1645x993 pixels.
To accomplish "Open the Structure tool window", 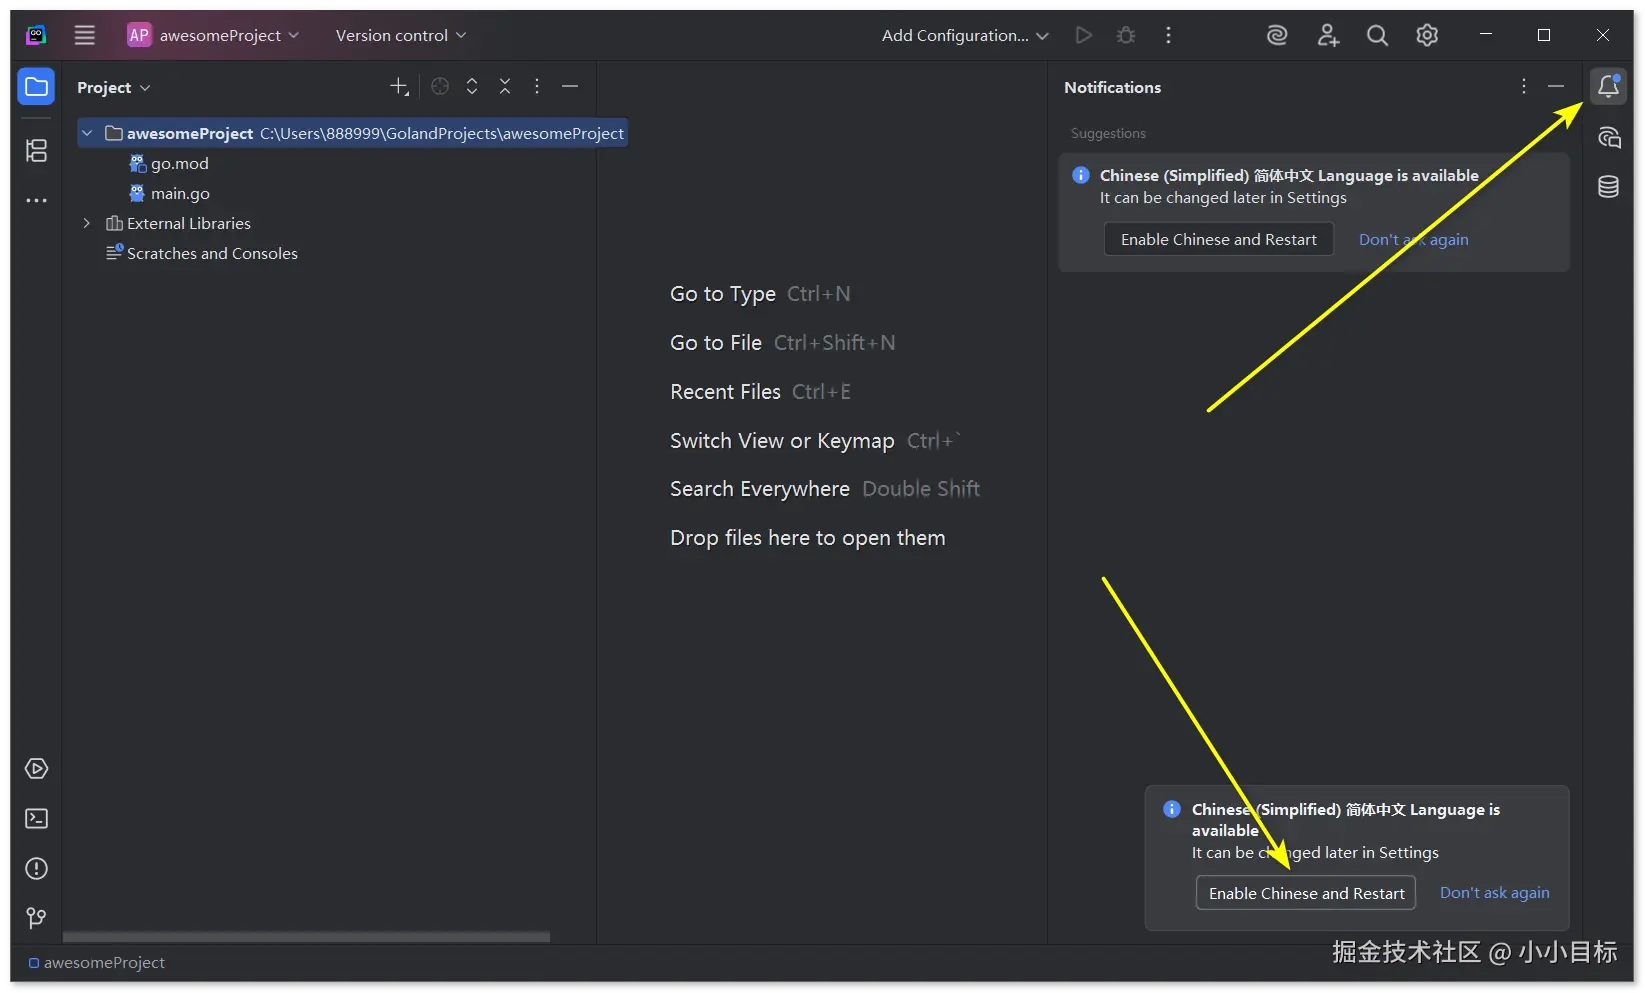I will 36,150.
